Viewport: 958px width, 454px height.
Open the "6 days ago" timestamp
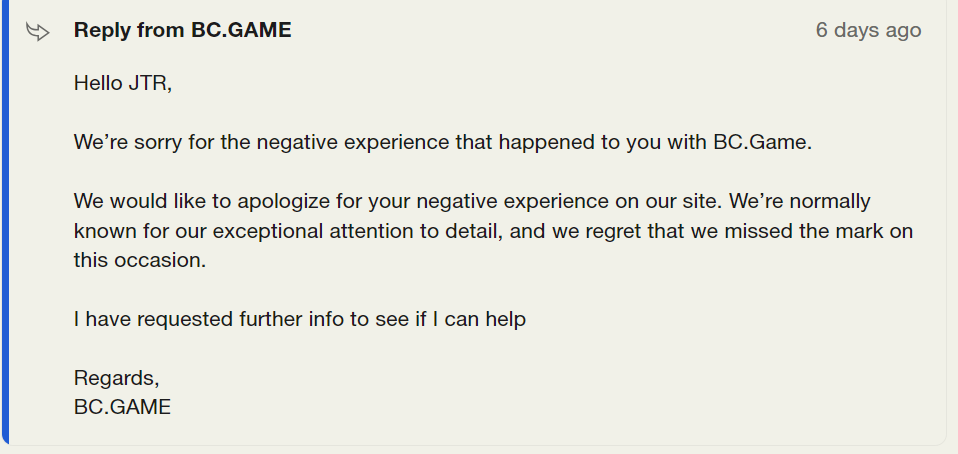[868, 30]
